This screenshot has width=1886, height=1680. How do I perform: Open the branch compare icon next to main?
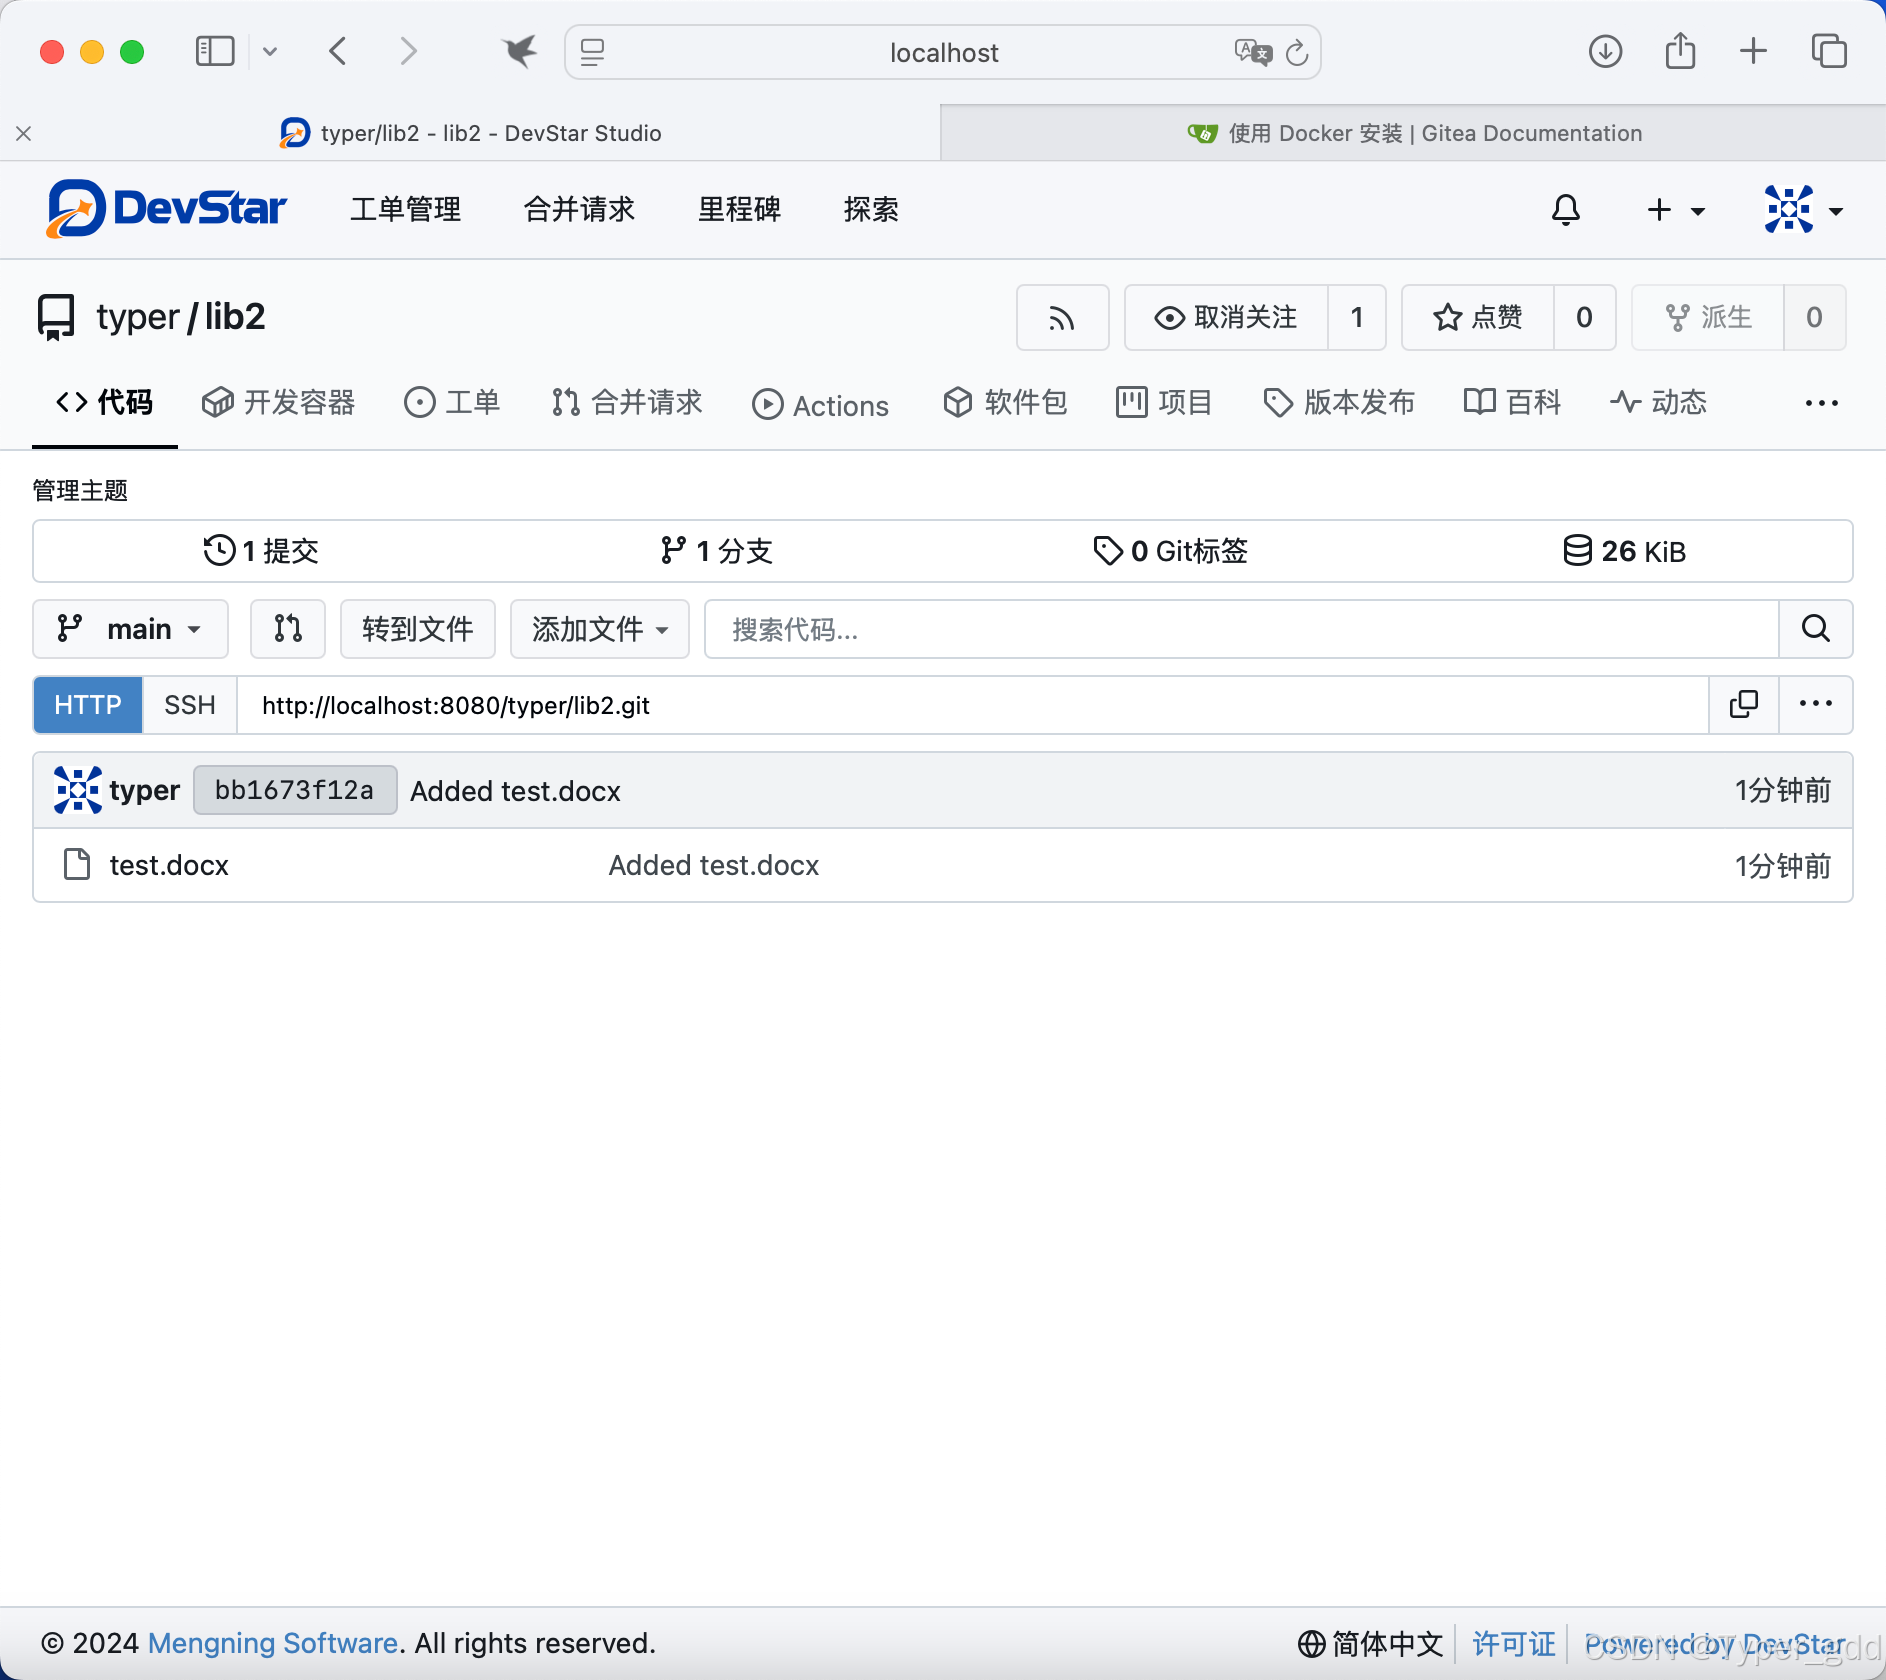(287, 629)
